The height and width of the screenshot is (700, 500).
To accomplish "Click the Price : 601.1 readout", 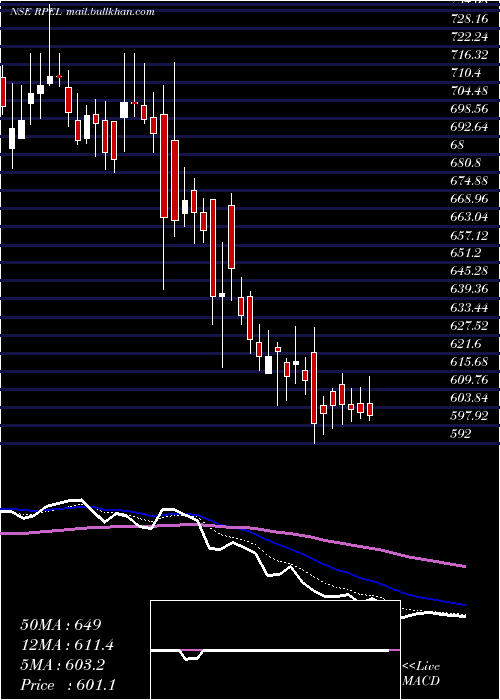I will (68, 685).
